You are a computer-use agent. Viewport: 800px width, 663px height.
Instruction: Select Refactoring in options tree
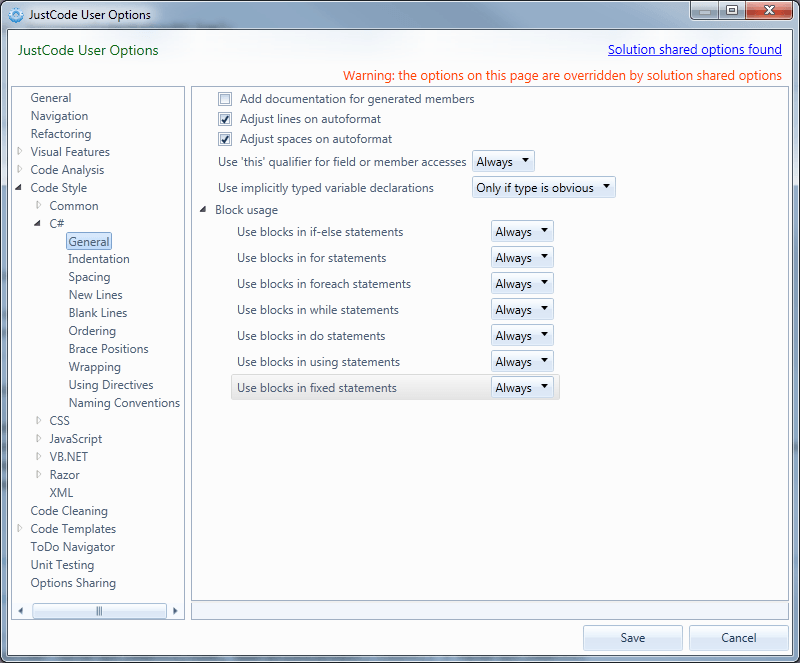coord(61,134)
